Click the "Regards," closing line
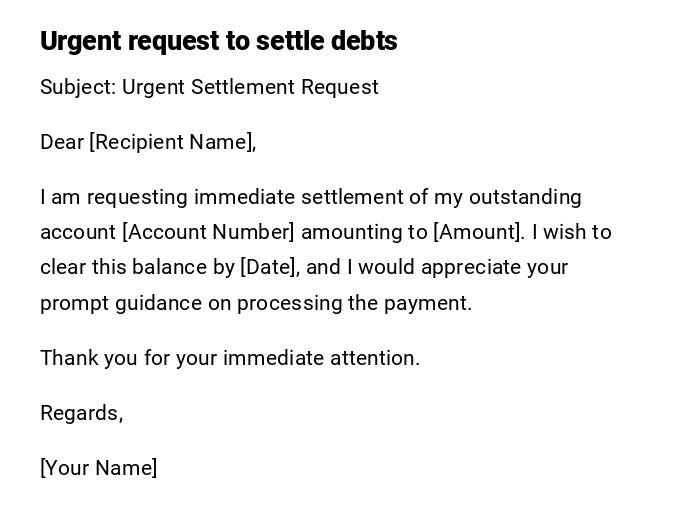This screenshot has height=530, width=700. (81, 413)
